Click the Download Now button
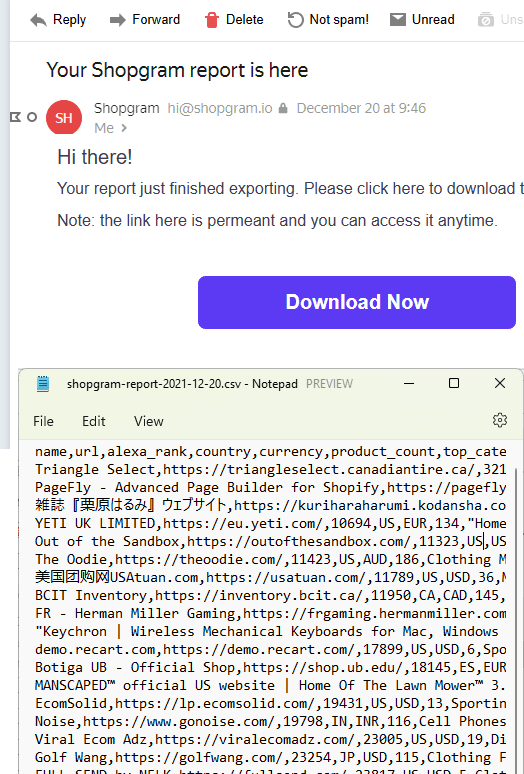 (357, 302)
